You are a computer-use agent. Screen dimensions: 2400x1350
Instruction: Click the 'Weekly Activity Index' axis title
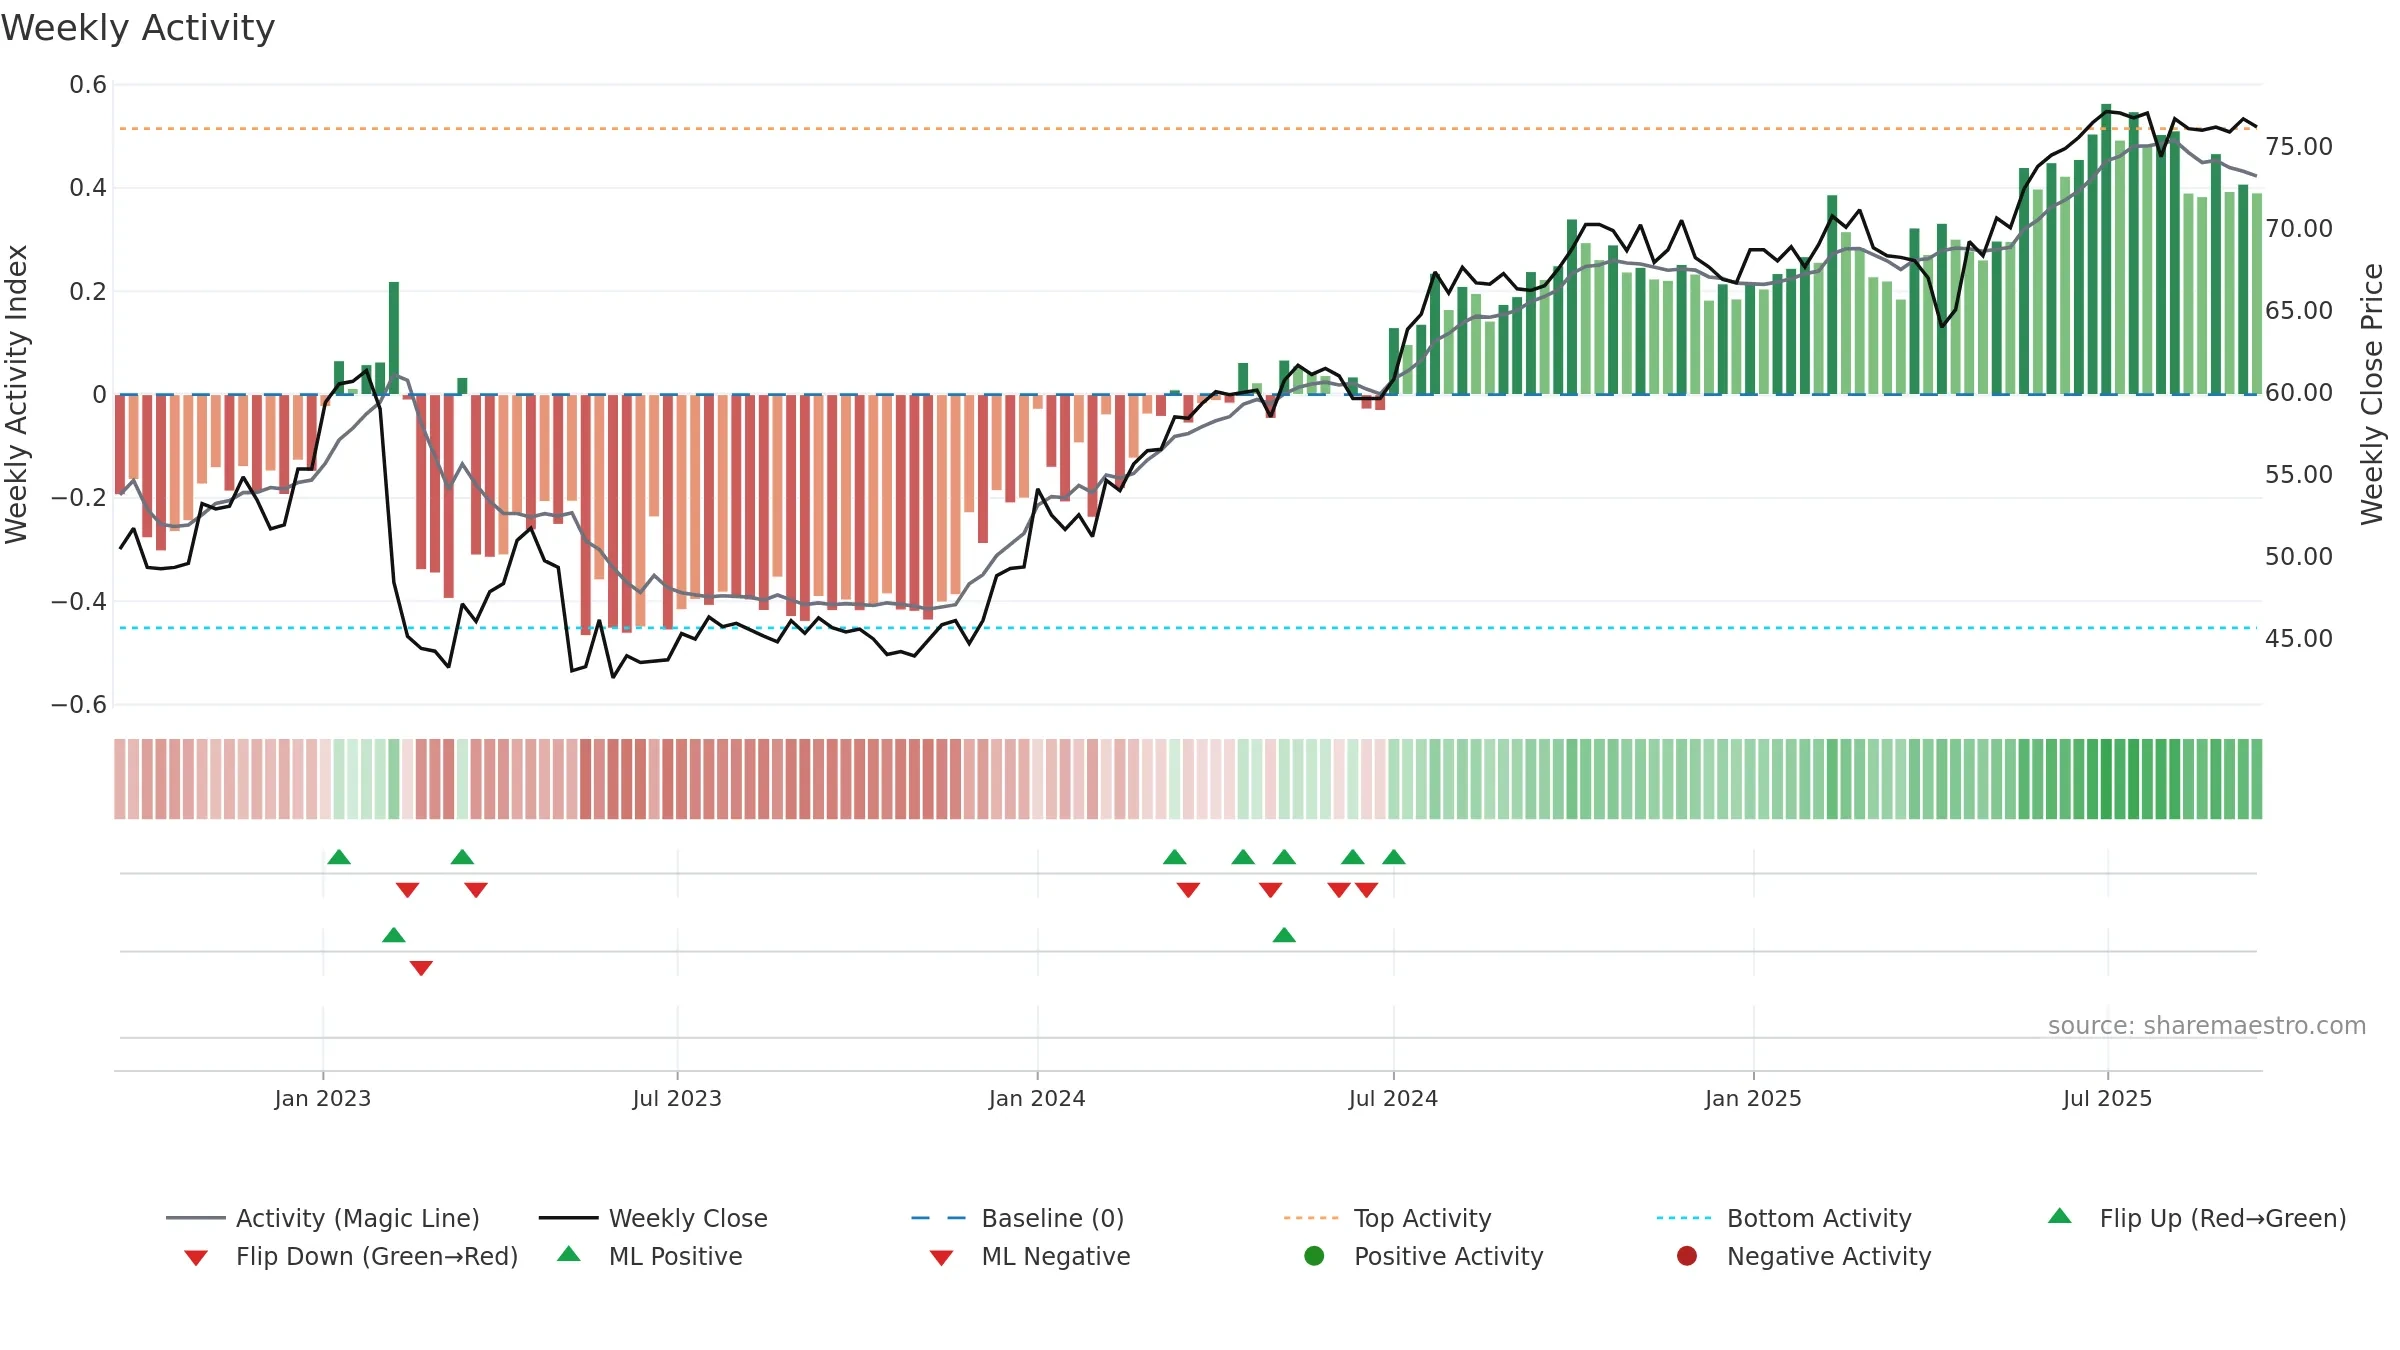(17, 394)
